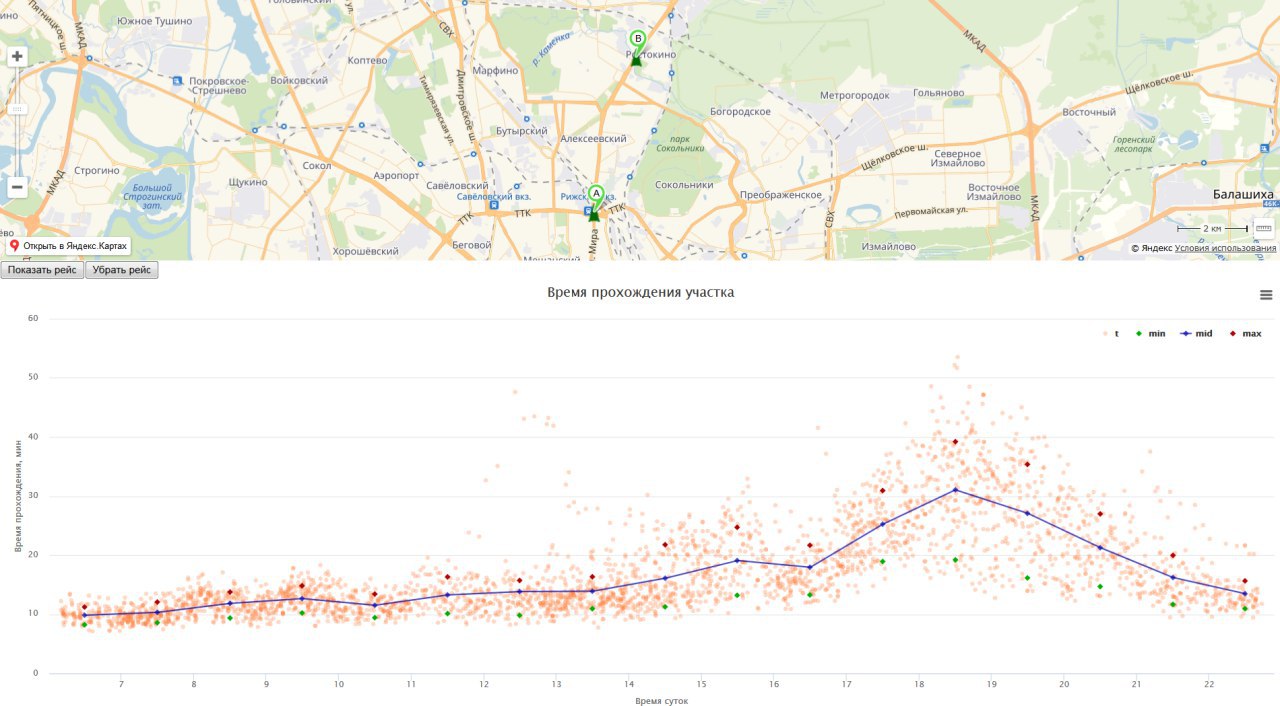Click the Щукино label on the map
This screenshot has height=706, width=1280.
tap(248, 182)
